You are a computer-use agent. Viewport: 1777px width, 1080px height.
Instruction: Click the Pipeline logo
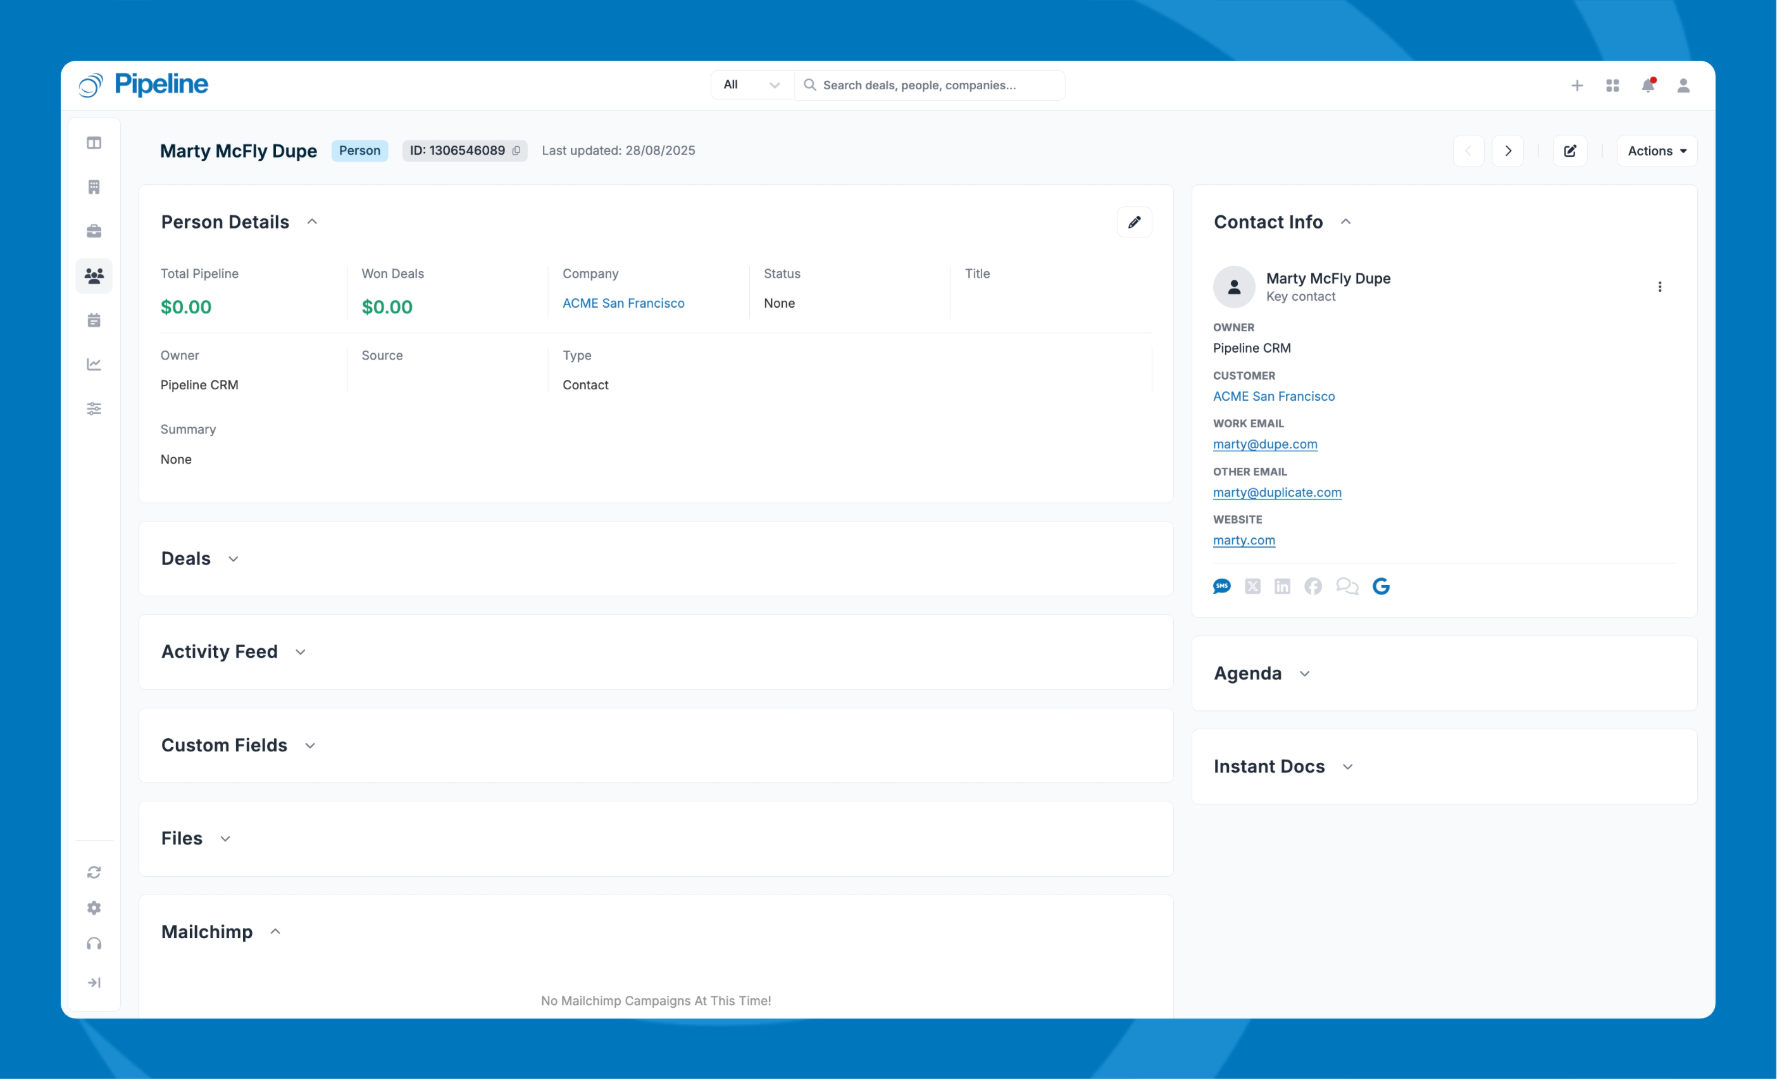[143, 85]
